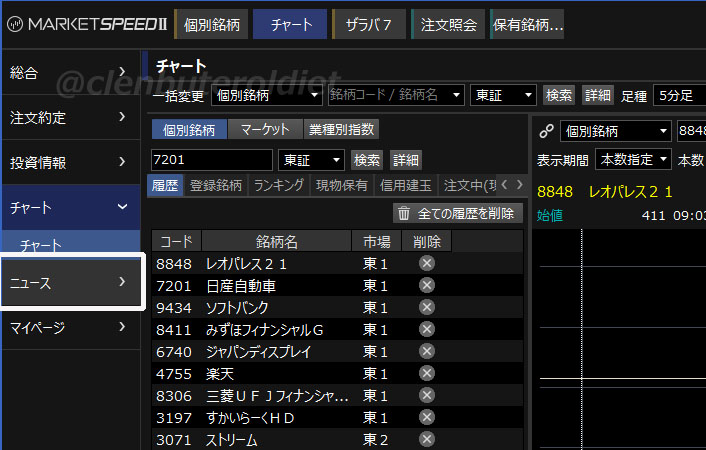Delete 7201 日産自動車 history entry
This screenshot has width=706, height=450.
pyautogui.click(x=426, y=285)
